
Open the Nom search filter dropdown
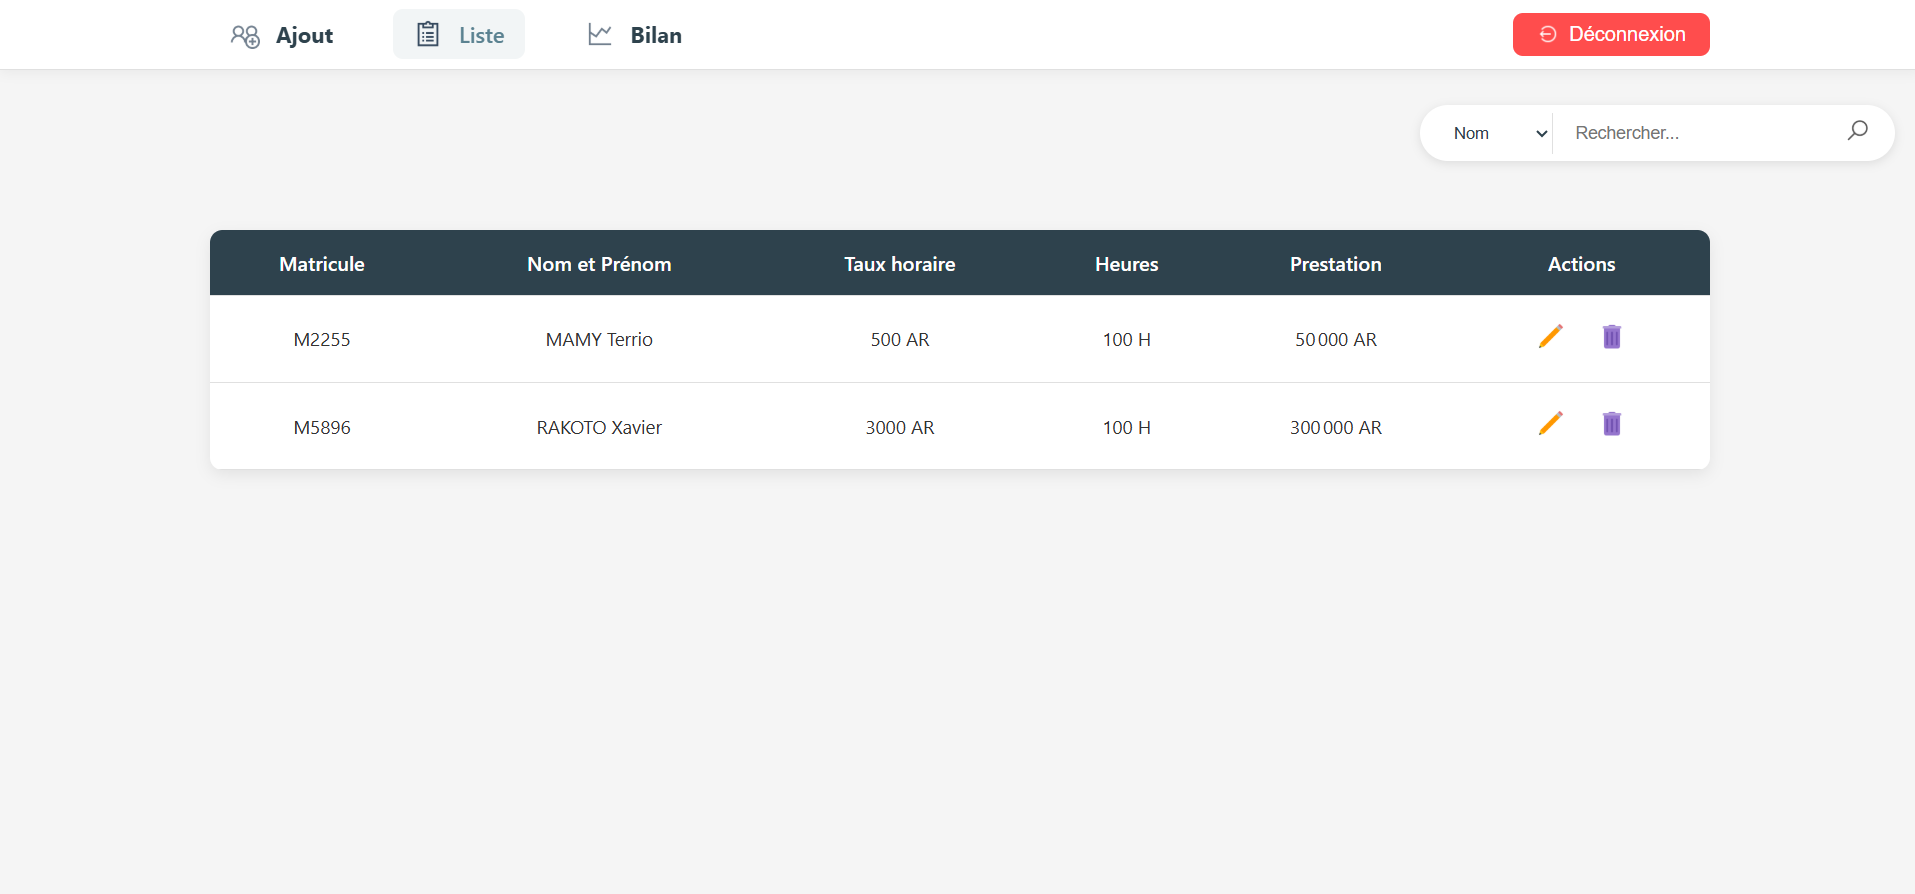click(x=1498, y=133)
